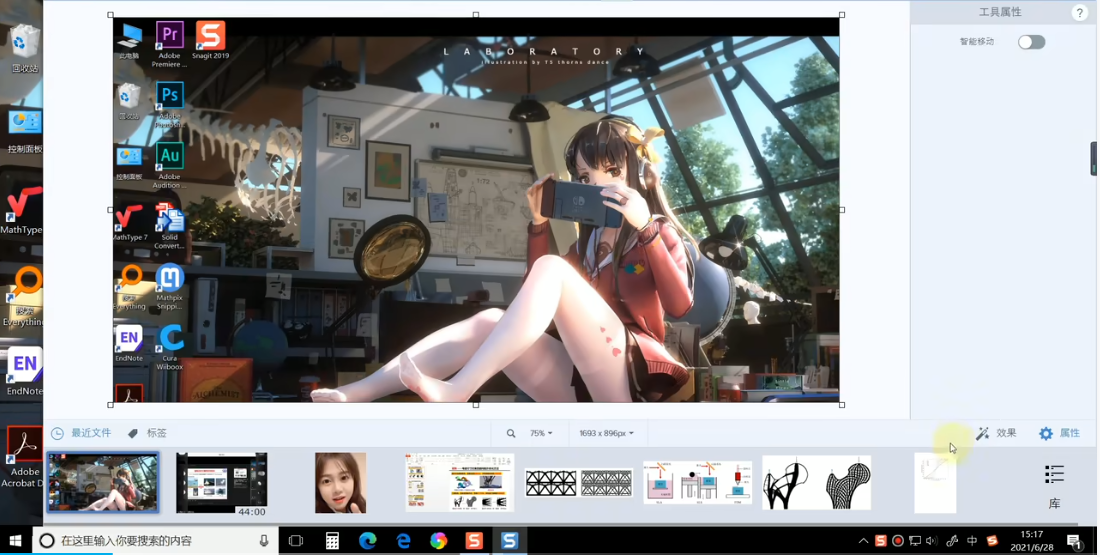Open the colorful pinwheel browser on the taskbar

click(x=438, y=541)
